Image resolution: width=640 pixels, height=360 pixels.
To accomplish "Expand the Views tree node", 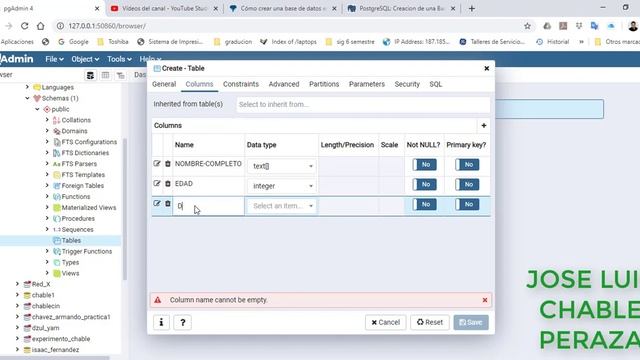I will tap(47, 273).
